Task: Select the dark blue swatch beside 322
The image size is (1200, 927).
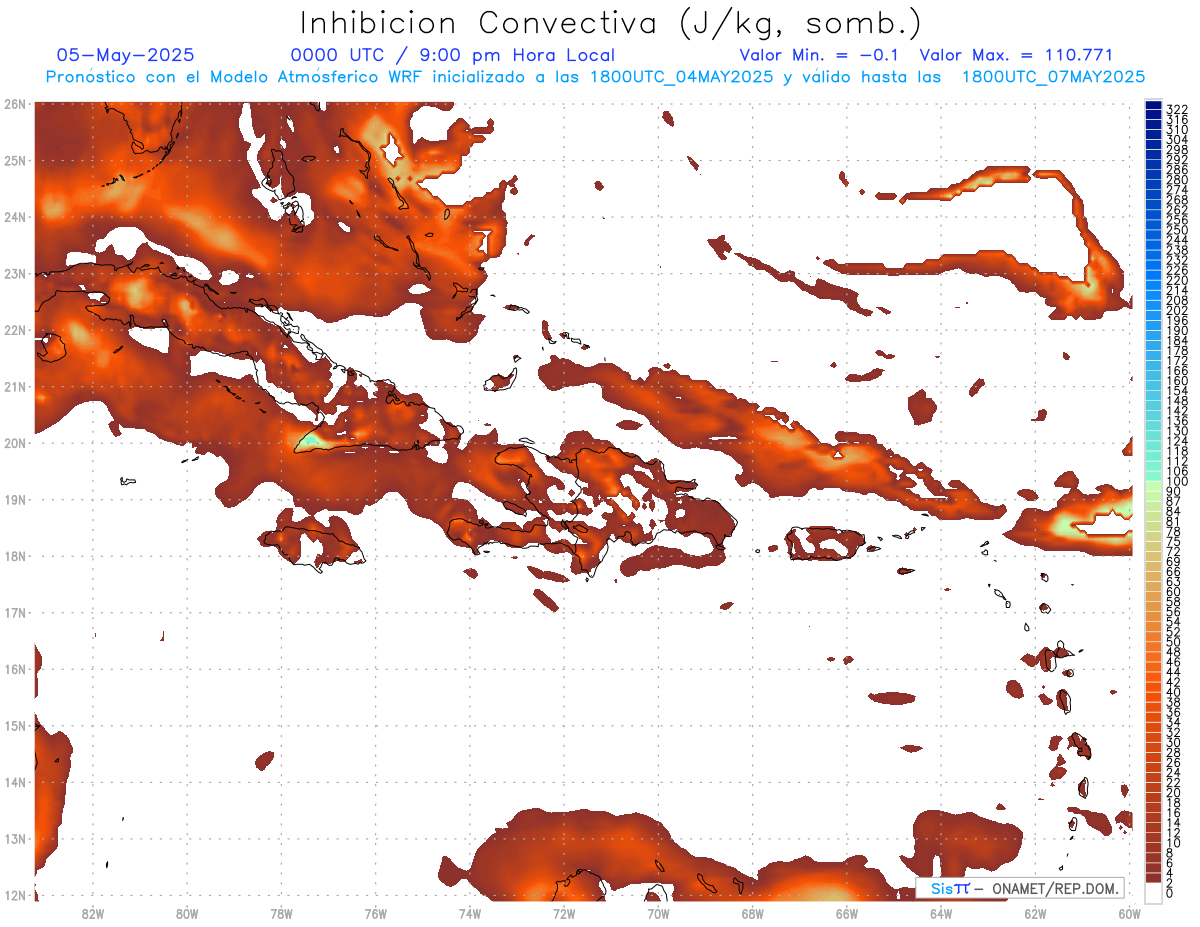Action: pos(1154,106)
